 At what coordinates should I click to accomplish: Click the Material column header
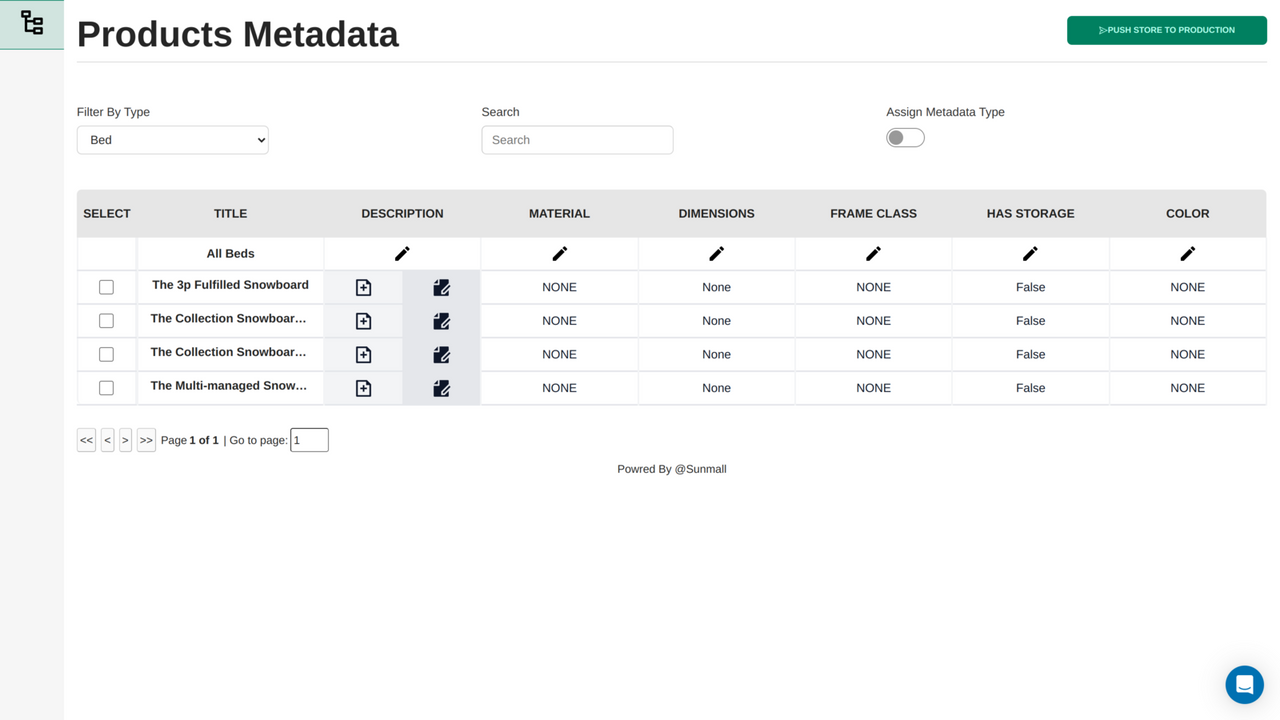pos(559,213)
